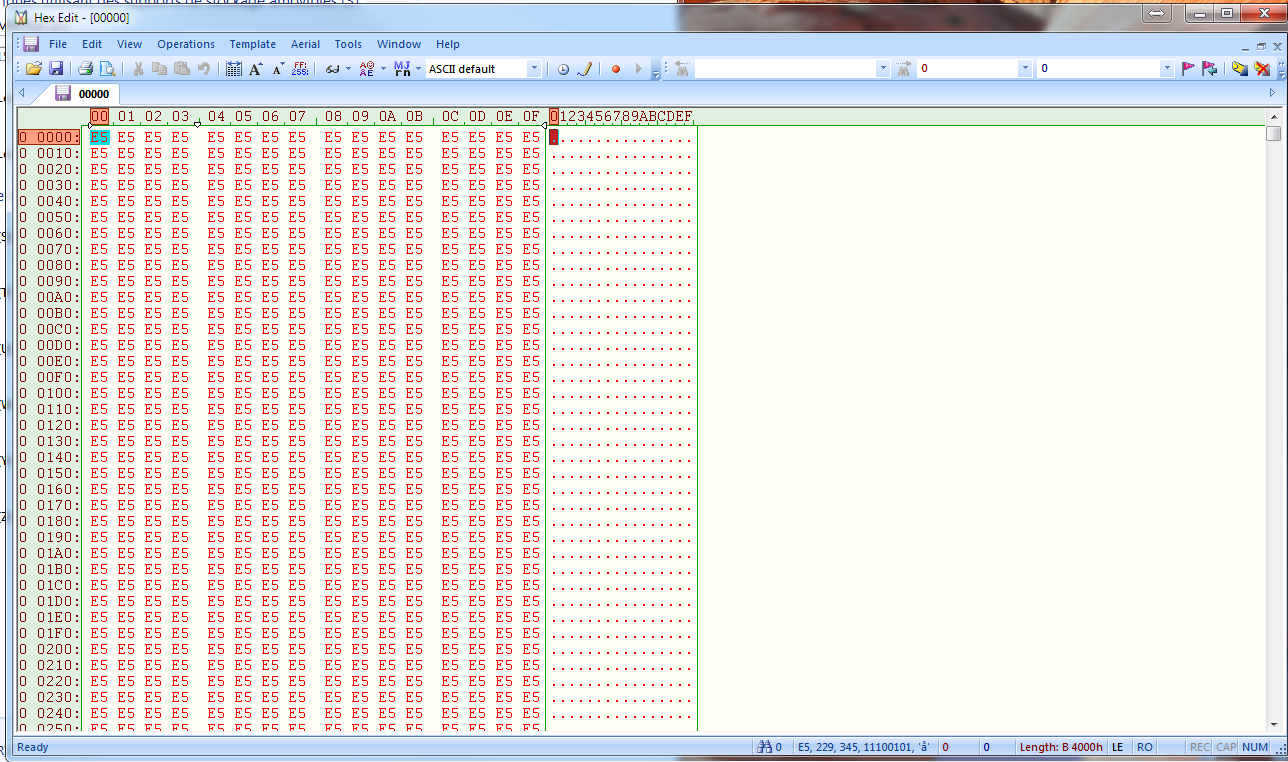The width and height of the screenshot is (1288, 762).
Task: Open dropdown arrow beside character set icon
Action: [382, 69]
